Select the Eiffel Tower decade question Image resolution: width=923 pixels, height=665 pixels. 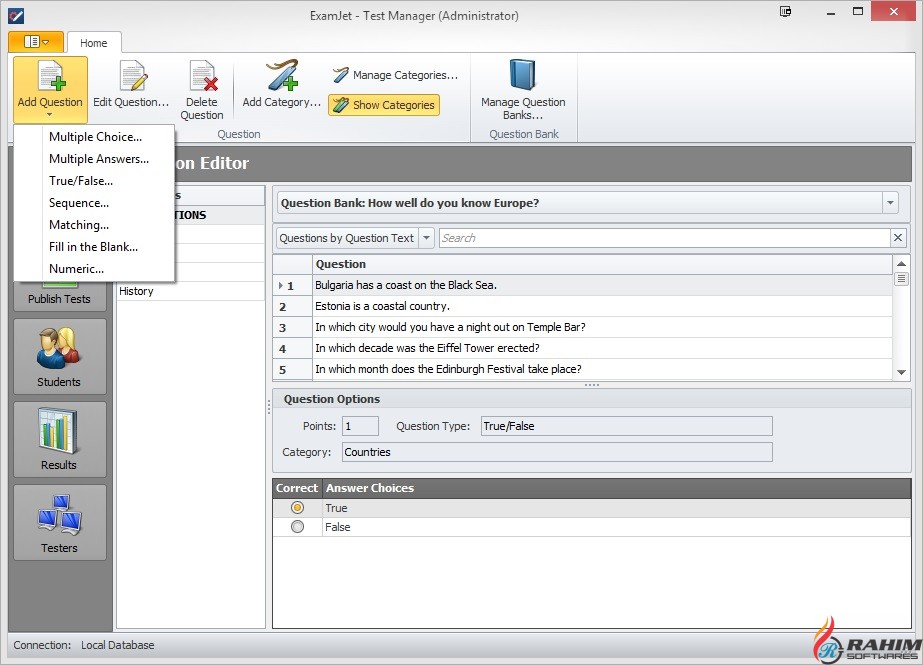click(602, 348)
